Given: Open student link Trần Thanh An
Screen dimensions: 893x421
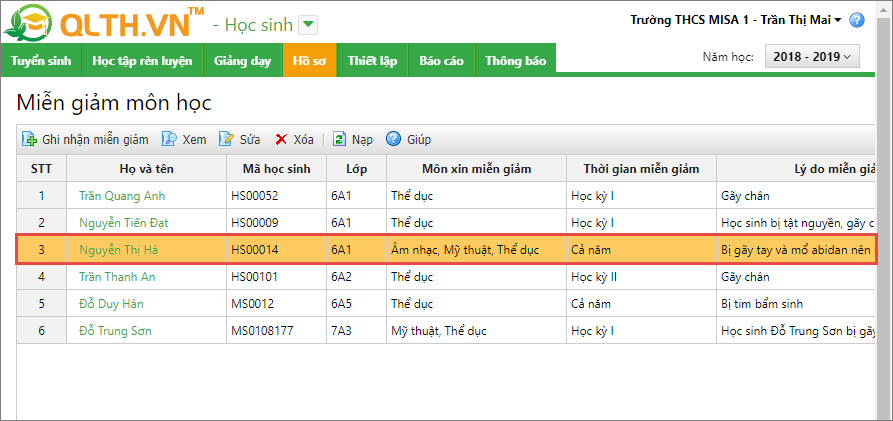Looking at the screenshot, I should click(117, 277).
